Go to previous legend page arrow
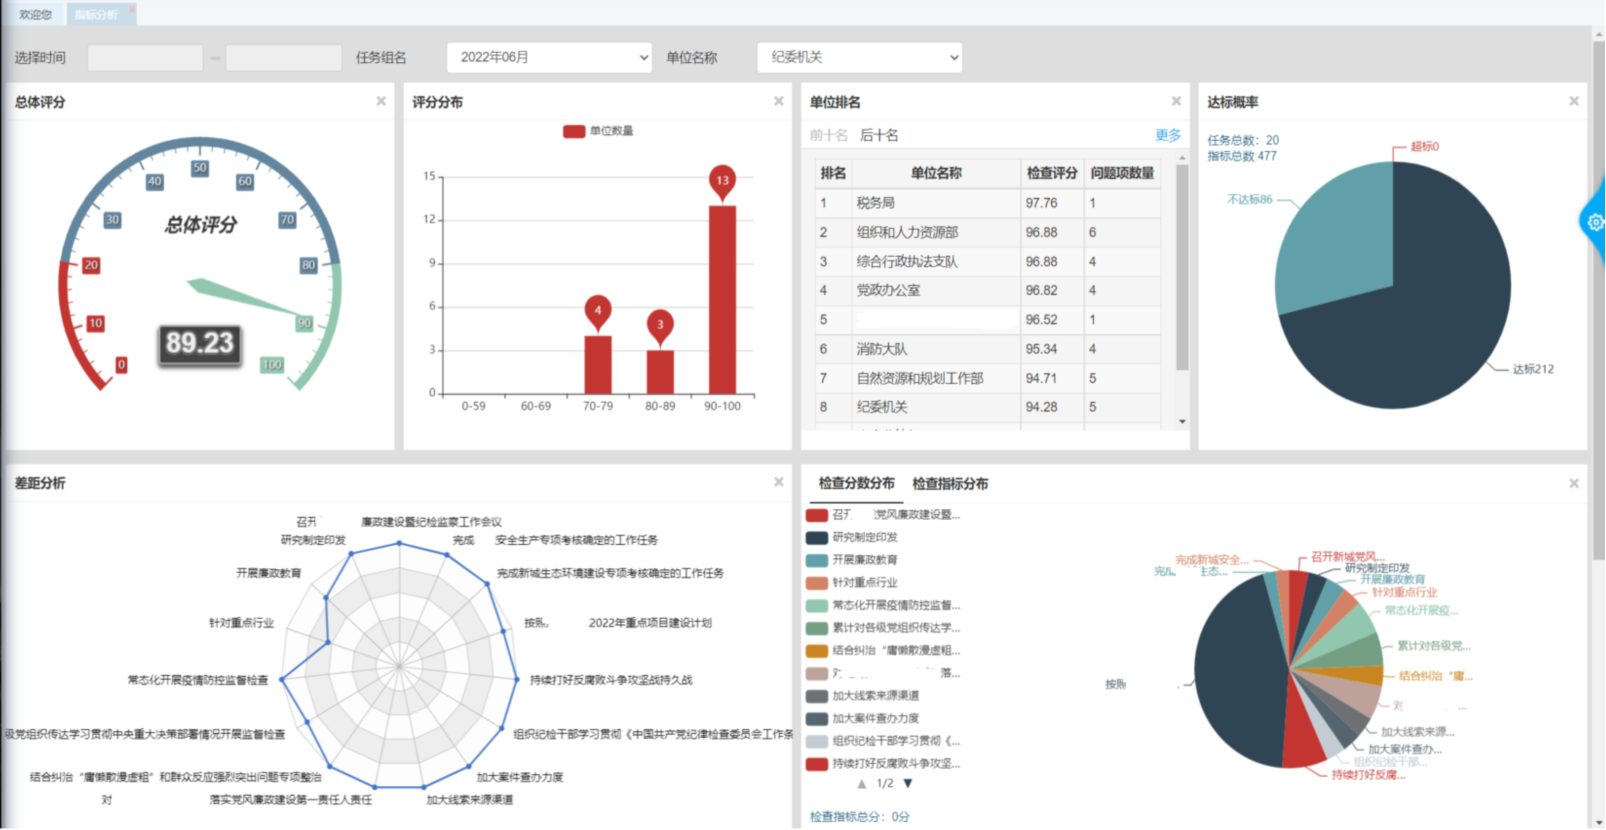Image resolution: width=1606 pixels, height=830 pixels. [x=862, y=784]
